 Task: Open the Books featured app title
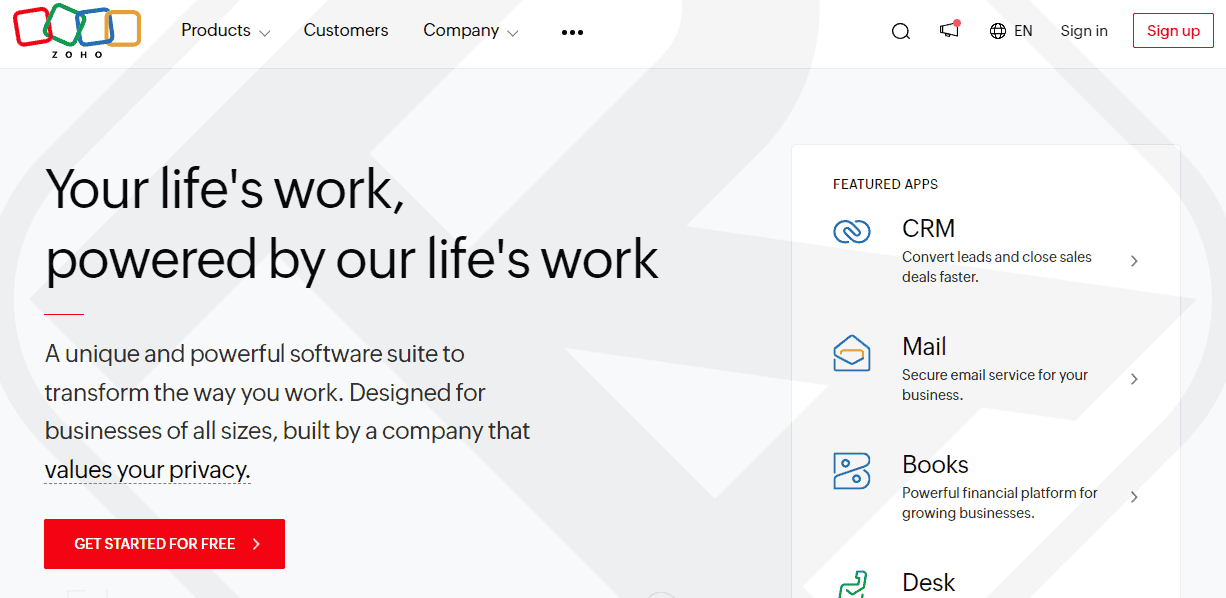coord(935,465)
